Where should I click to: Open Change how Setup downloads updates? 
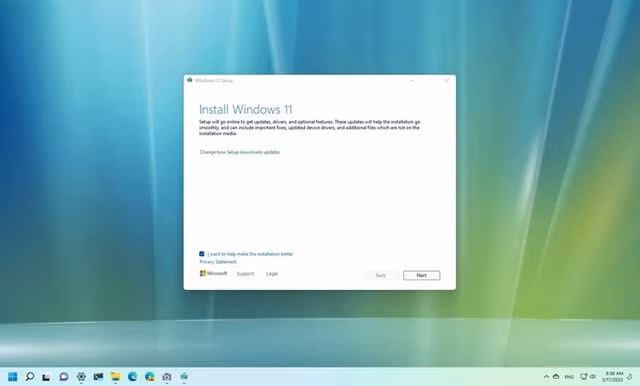point(240,152)
